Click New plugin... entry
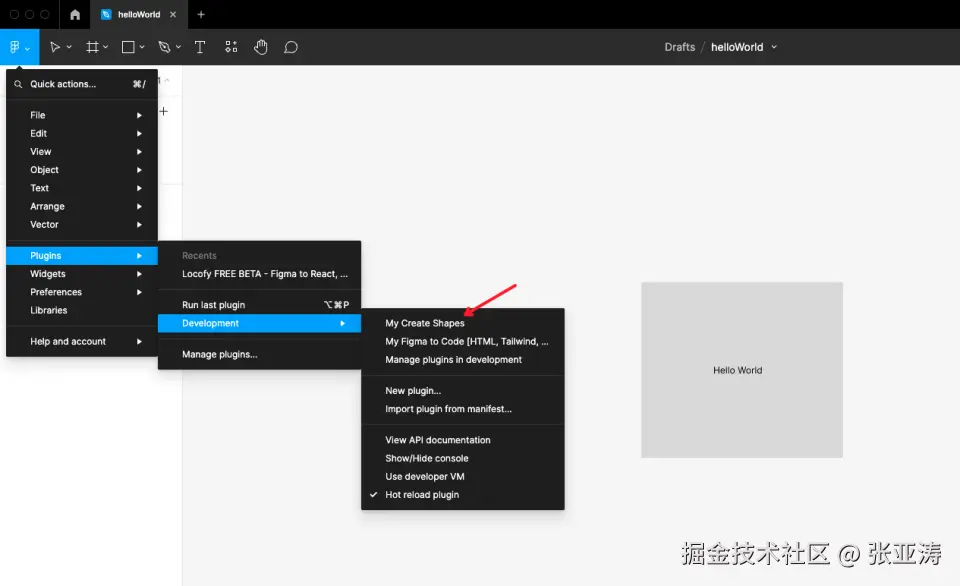The image size is (960, 586). [463, 391]
